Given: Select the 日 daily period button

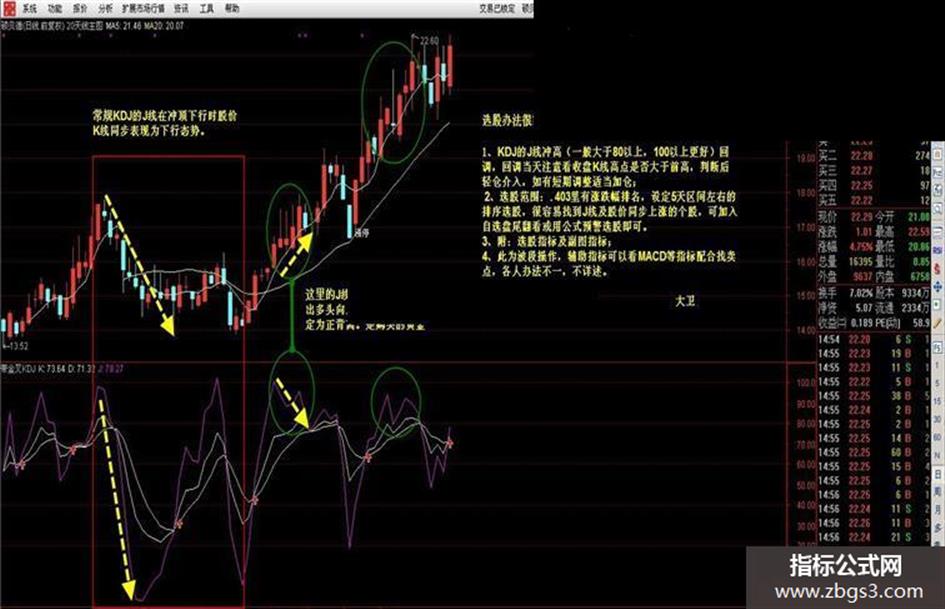Looking at the screenshot, I should [938, 475].
